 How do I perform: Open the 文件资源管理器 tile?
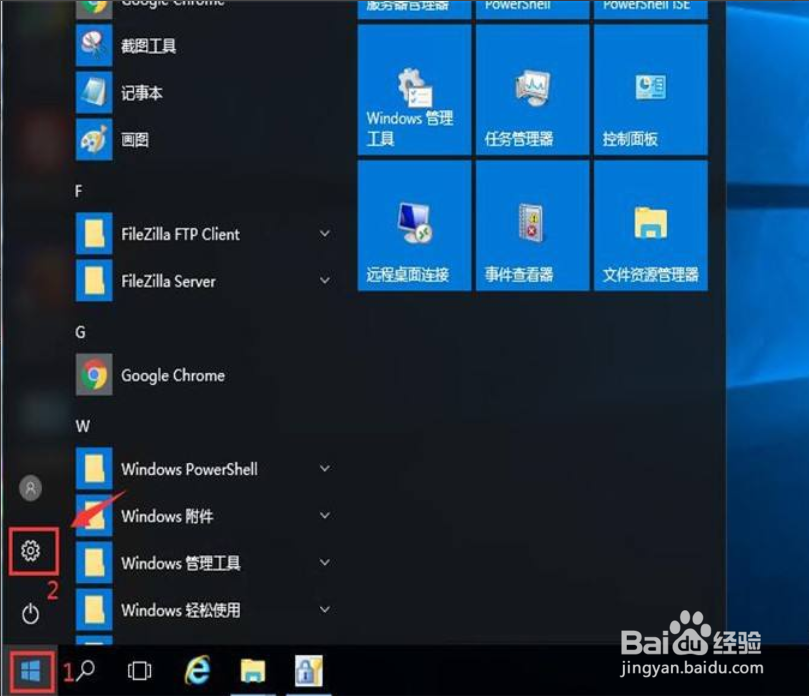pyautogui.click(x=651, y=225)
